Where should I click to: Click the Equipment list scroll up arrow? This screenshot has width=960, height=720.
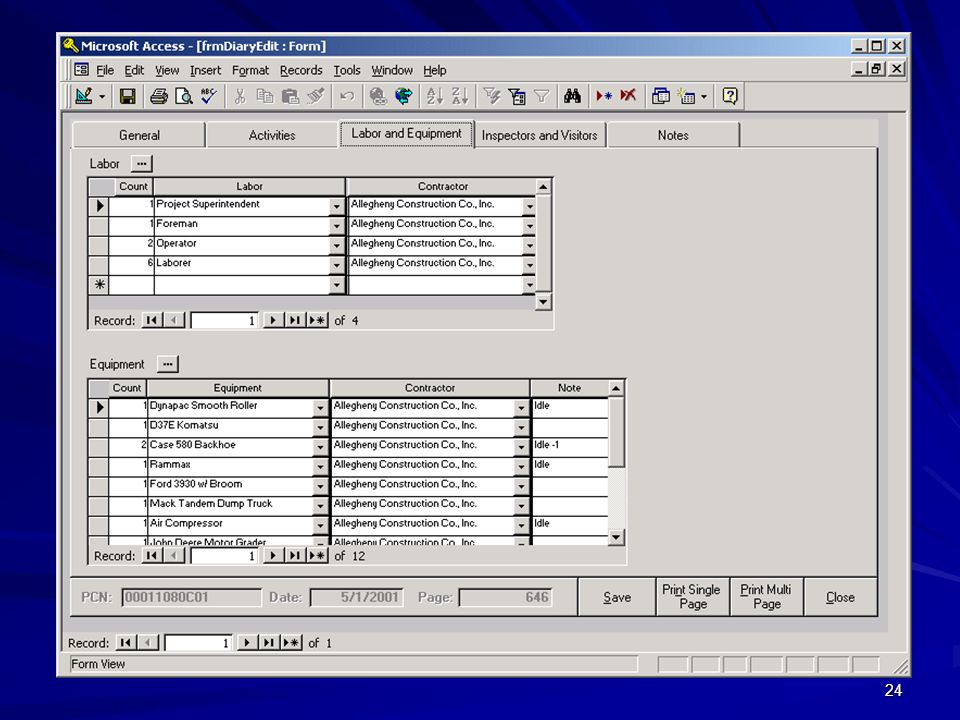coord(616,388)
